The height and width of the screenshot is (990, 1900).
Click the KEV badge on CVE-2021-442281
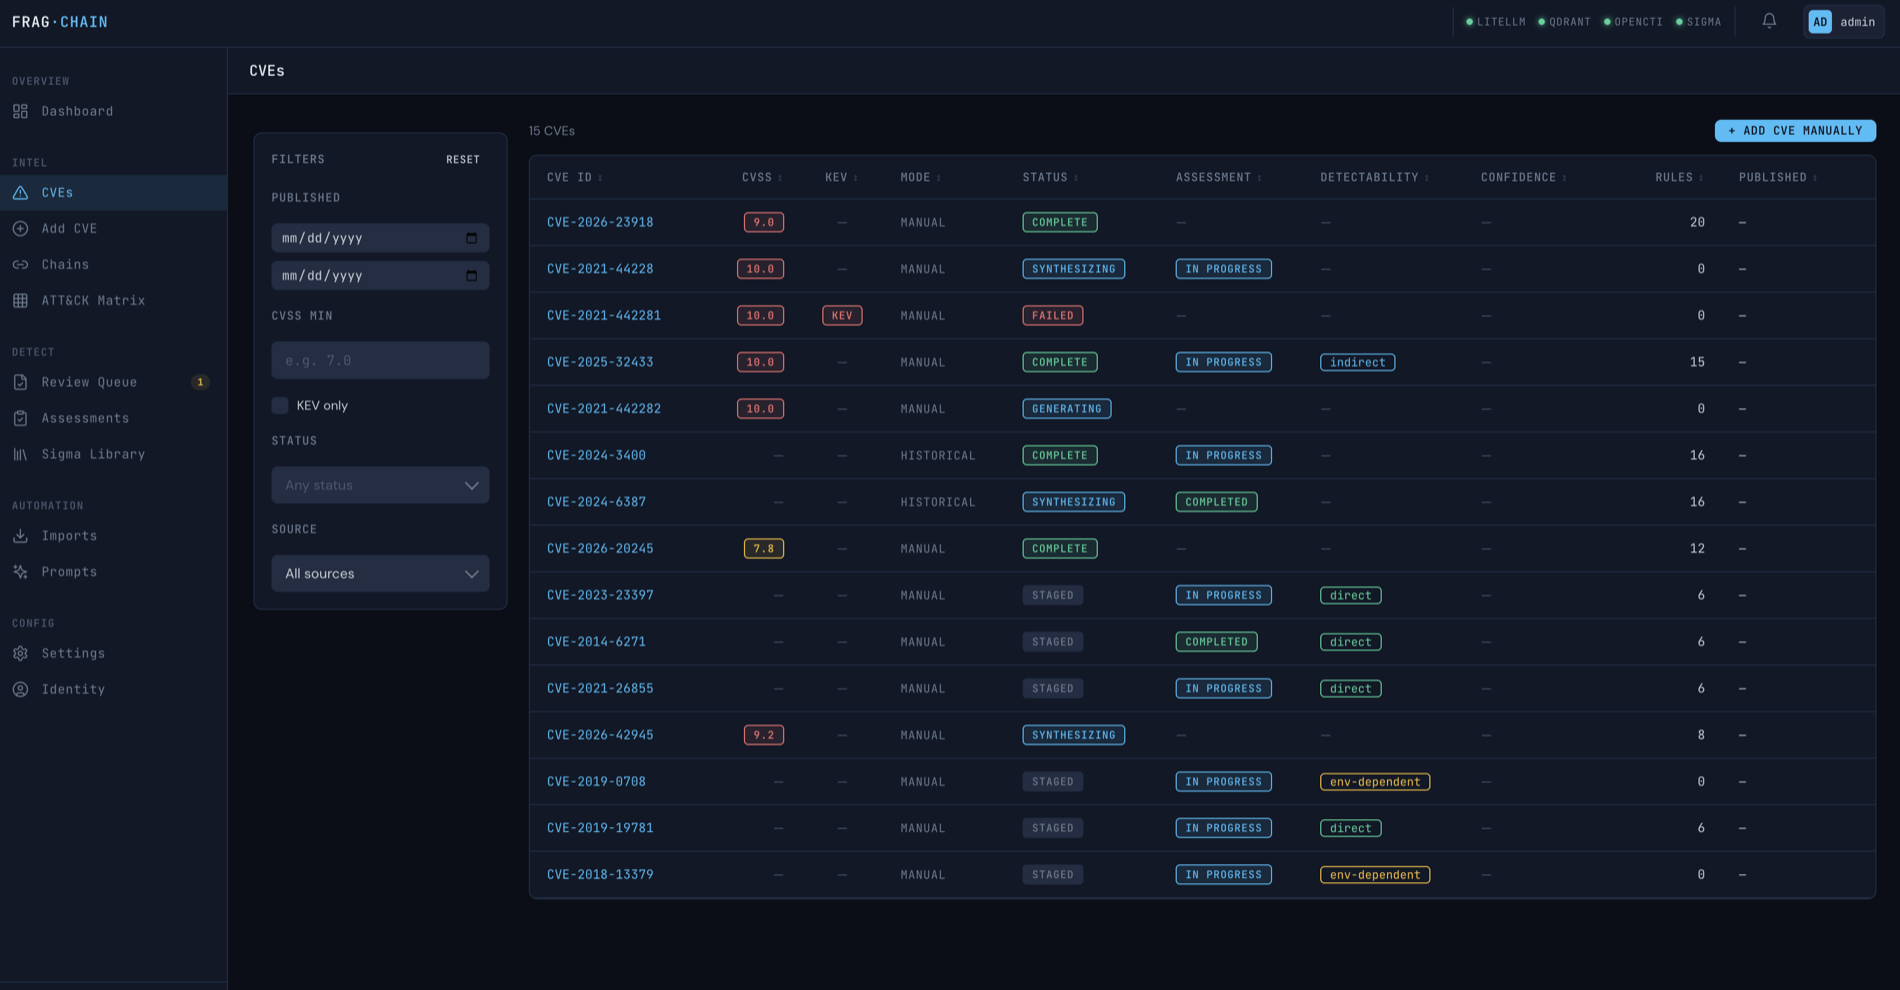click(842, 315)
